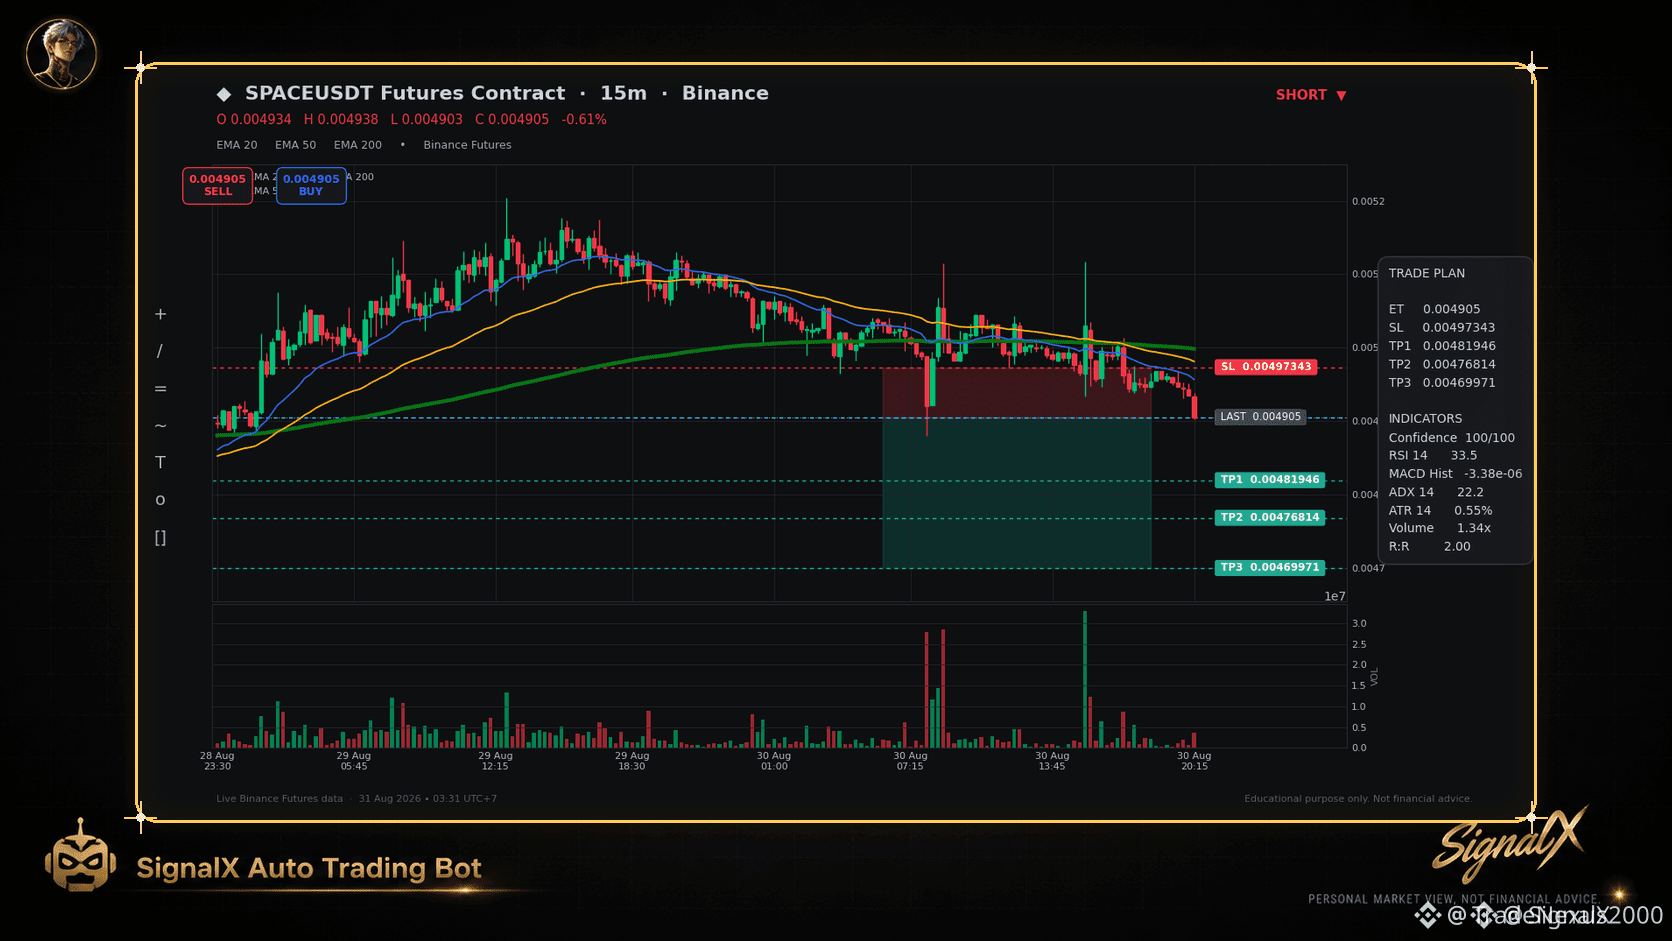Image resolution: width=1672 pixels, height=941 pixels.
Task: Click the high price H 0.004938
Action: pyautogui.click(x=341, y=120)
